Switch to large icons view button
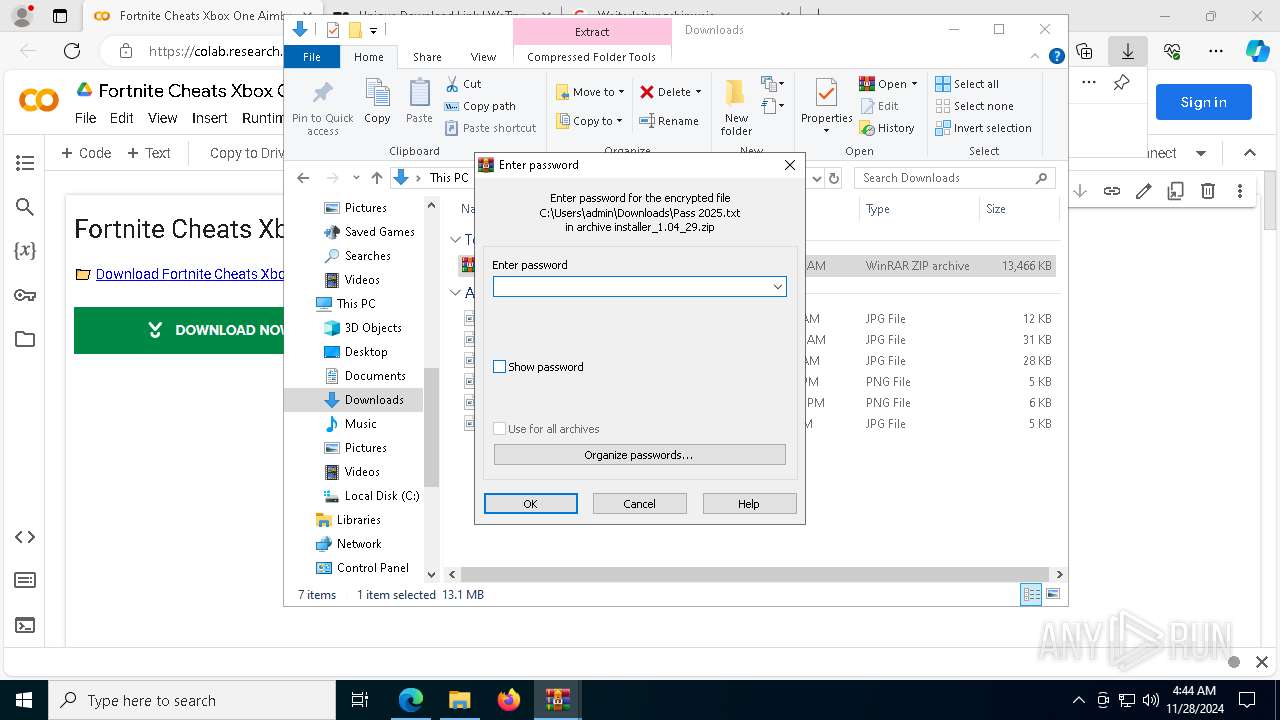This screenshot has height=720, width=1280. 1052,595
